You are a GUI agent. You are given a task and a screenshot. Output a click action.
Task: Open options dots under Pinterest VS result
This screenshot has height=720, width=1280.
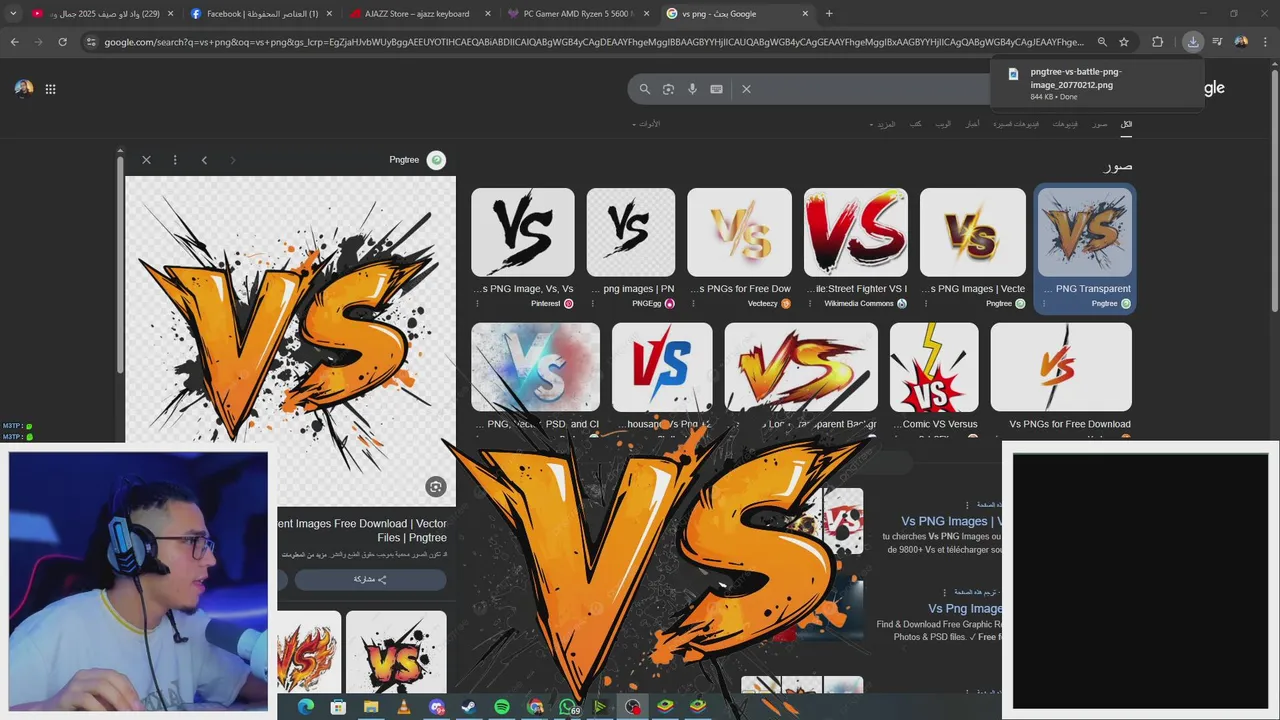coord(477,303)
